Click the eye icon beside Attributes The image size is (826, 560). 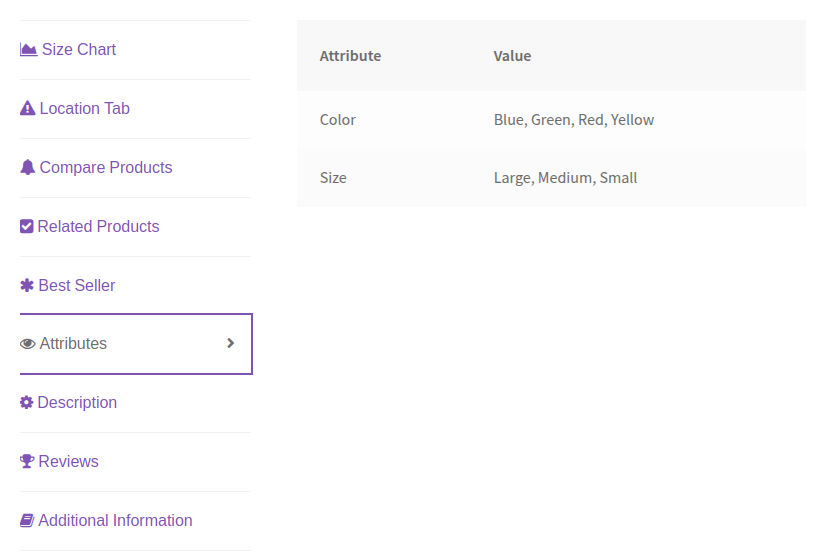27,344
